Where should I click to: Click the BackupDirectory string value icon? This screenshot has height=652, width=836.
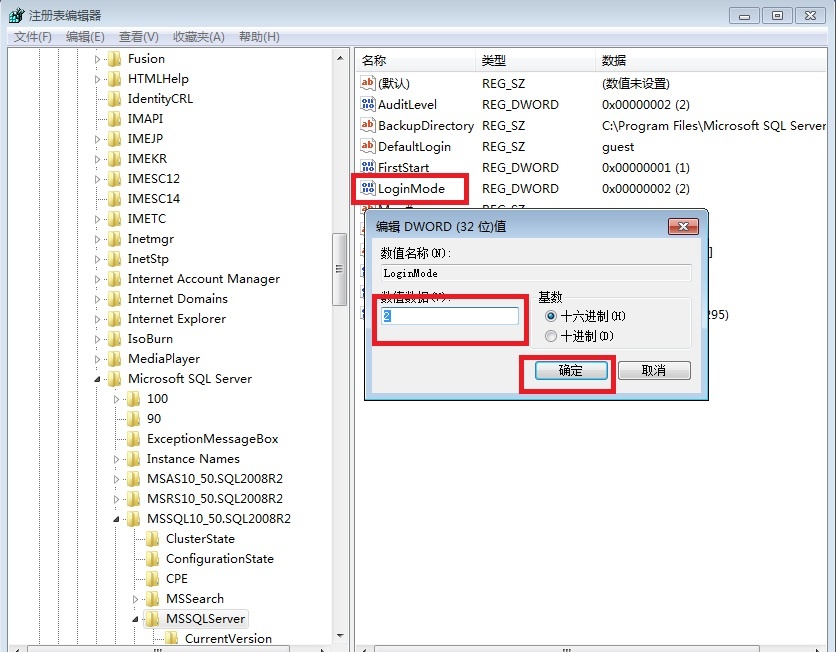click(x=367, y=126)
